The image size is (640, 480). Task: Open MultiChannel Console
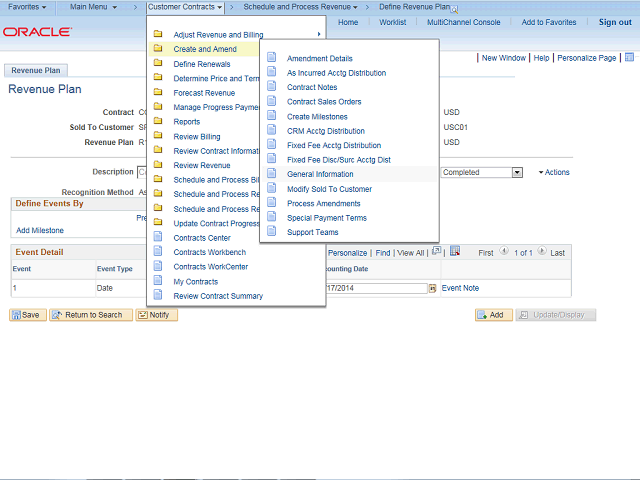(x=463, y=22)
